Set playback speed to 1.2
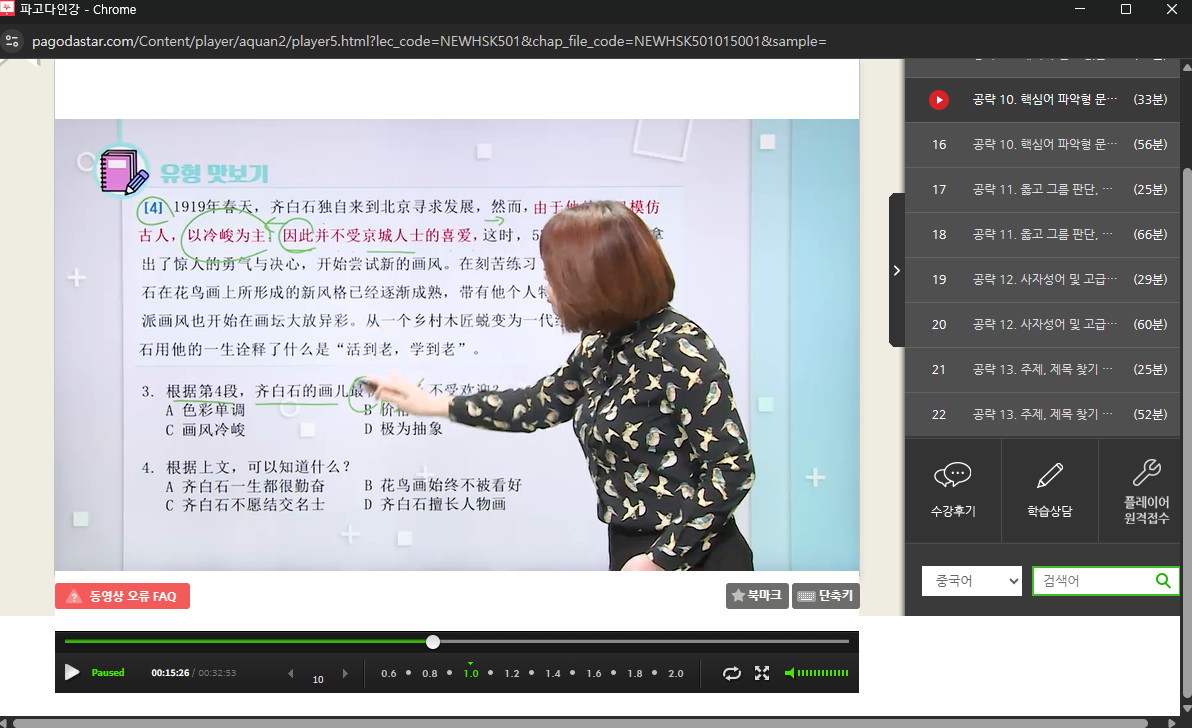Screen dimensions: 1192x728 (512, 673)
